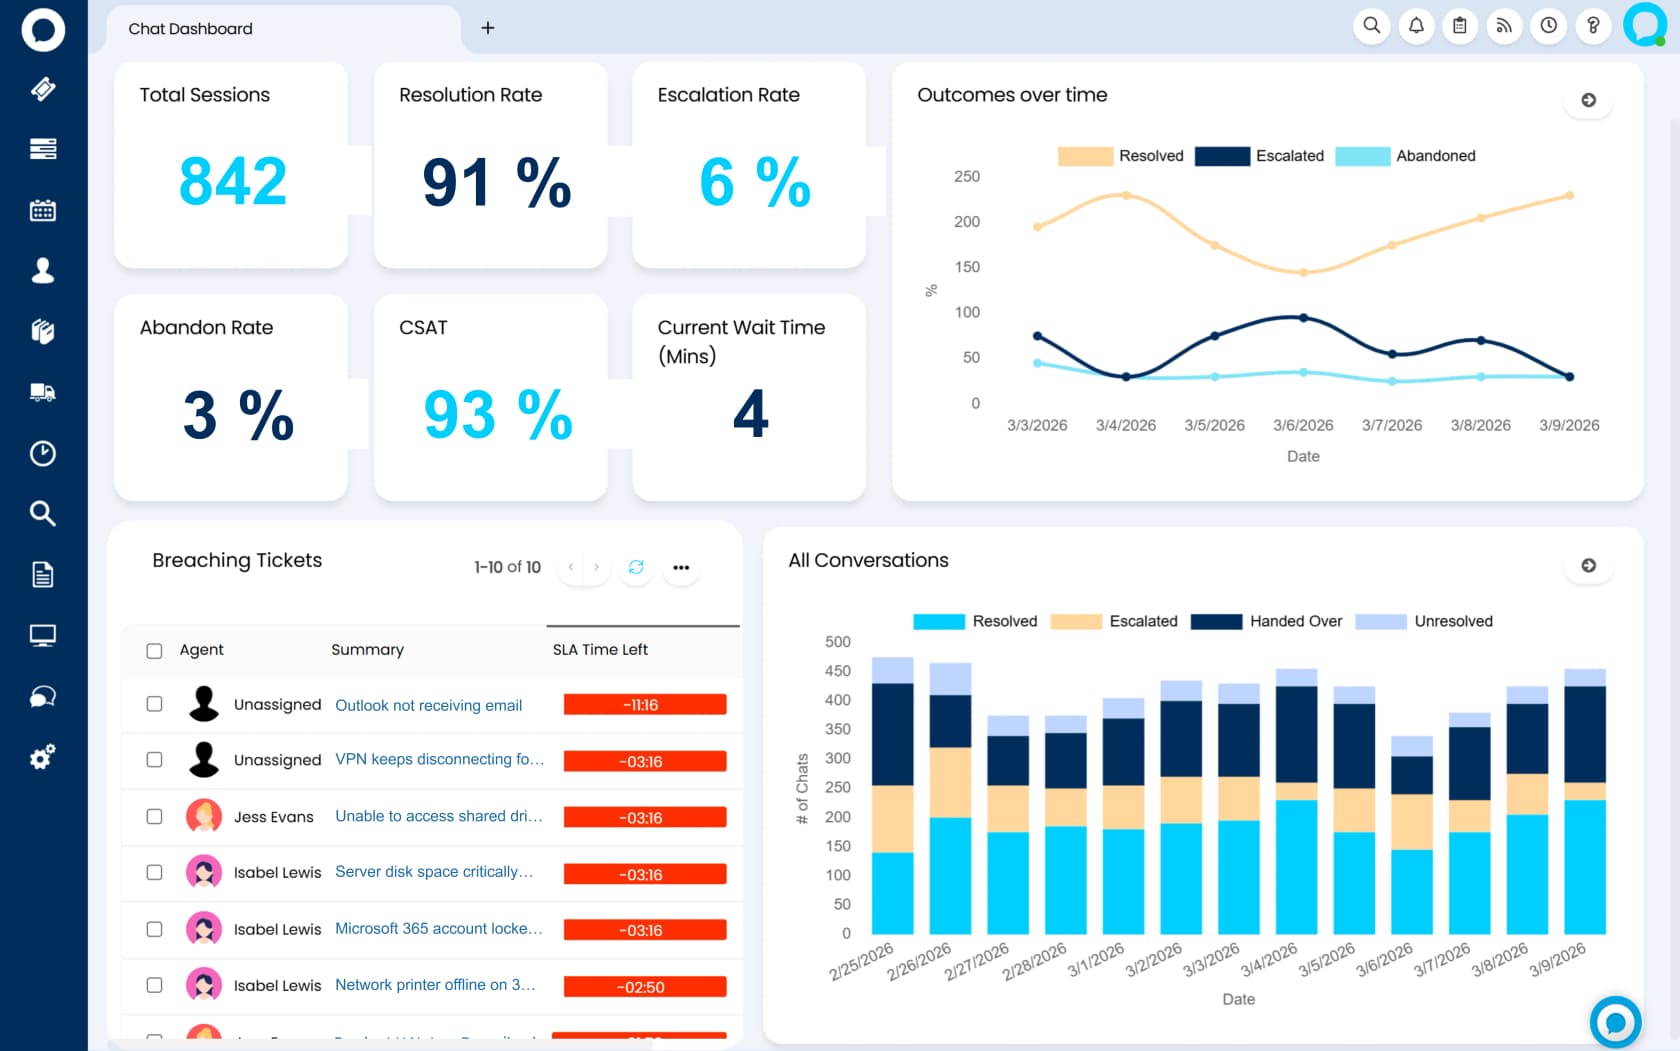The height and width of the screenshot is (1051, 1680).
Task: Open ticket Network printer offline
Action: pyautogui.click(x=435, y=985)
